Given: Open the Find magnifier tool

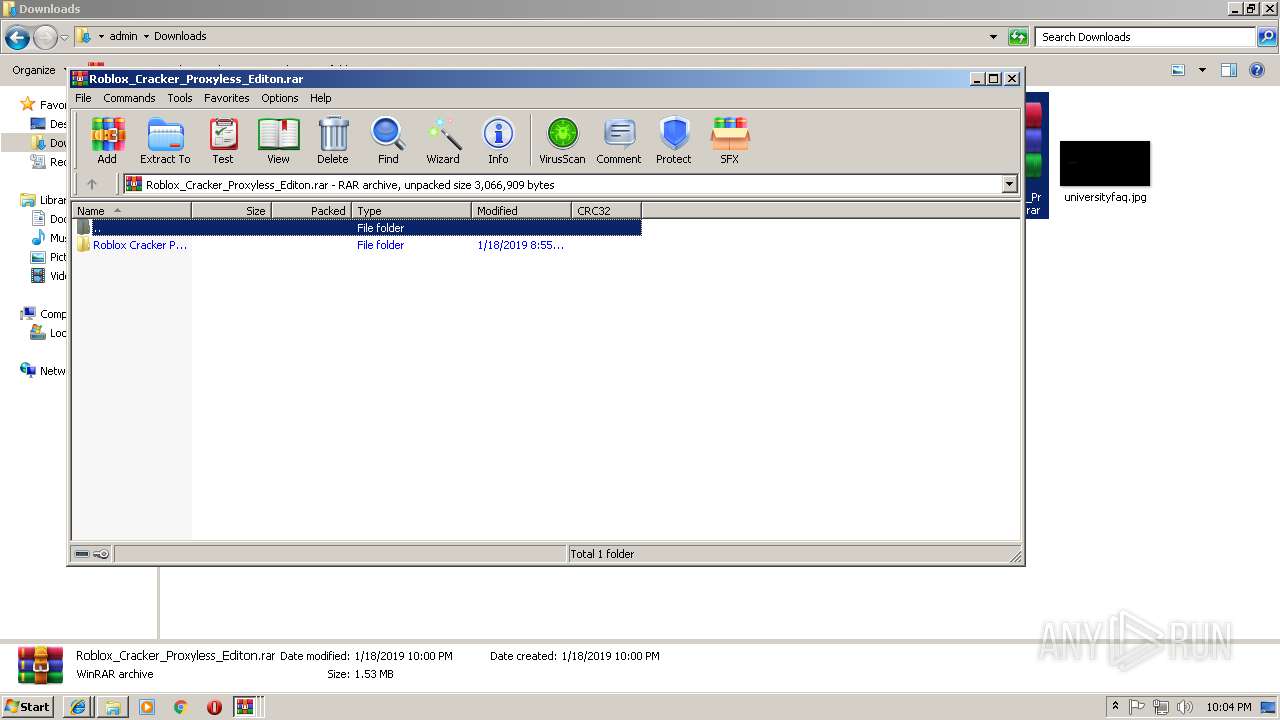Looking at the screenshot, I should click(x=388, y=140).
